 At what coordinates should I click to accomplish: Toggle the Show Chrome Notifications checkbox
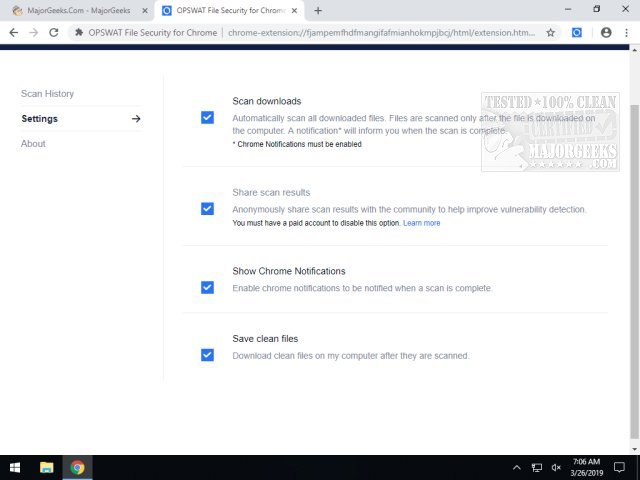pyautogui.click(x=207, y=287)
